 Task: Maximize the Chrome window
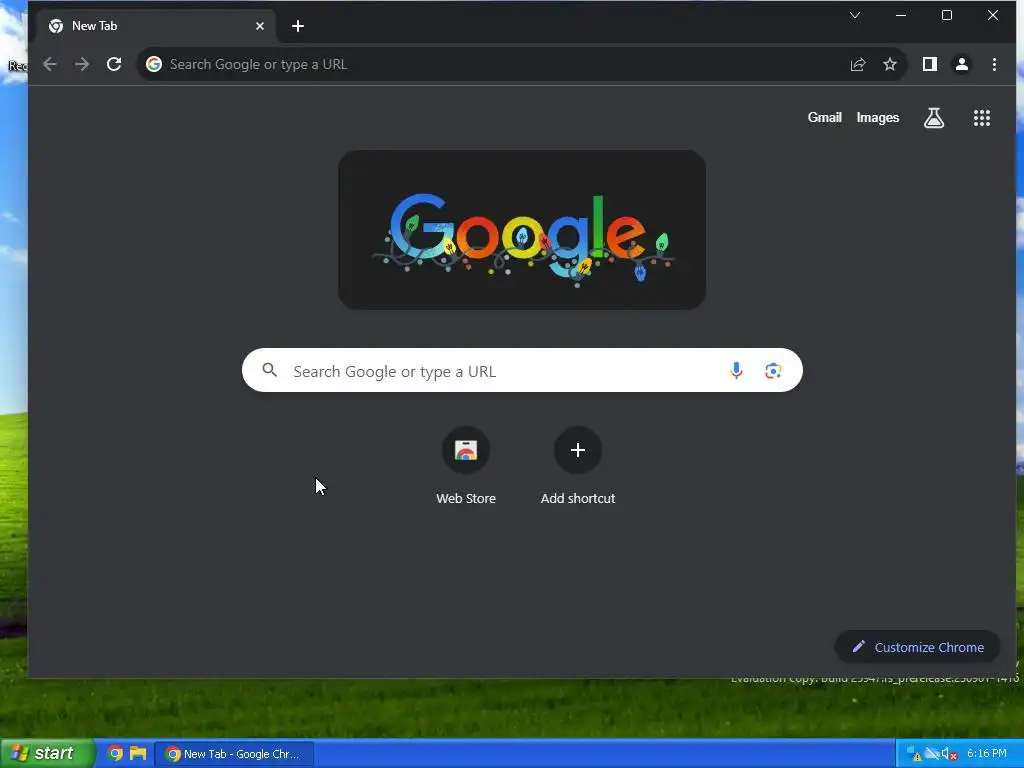click(946, 15)
